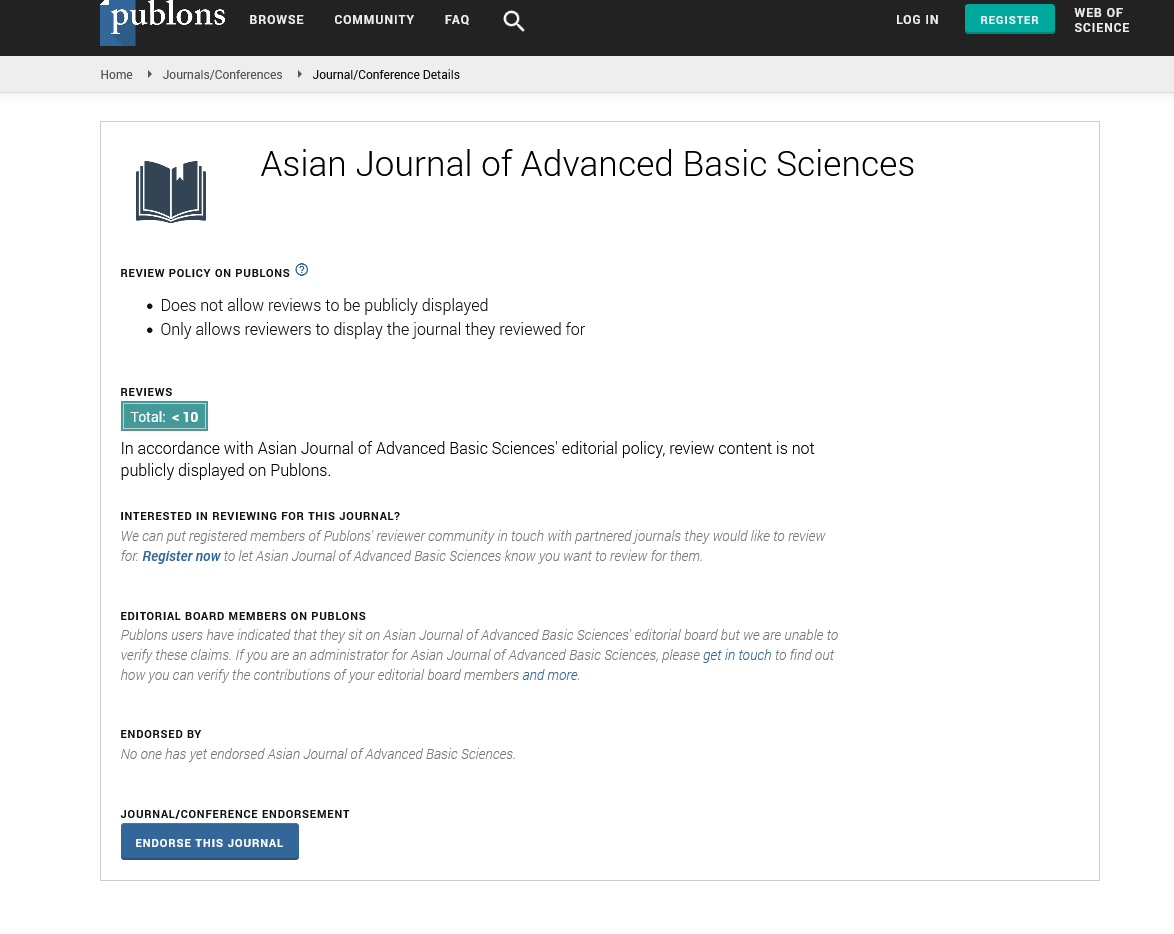Viewport: 1174px width, 934px height.
Task: Follow the 'and more' link
Action: coord(550,675)
